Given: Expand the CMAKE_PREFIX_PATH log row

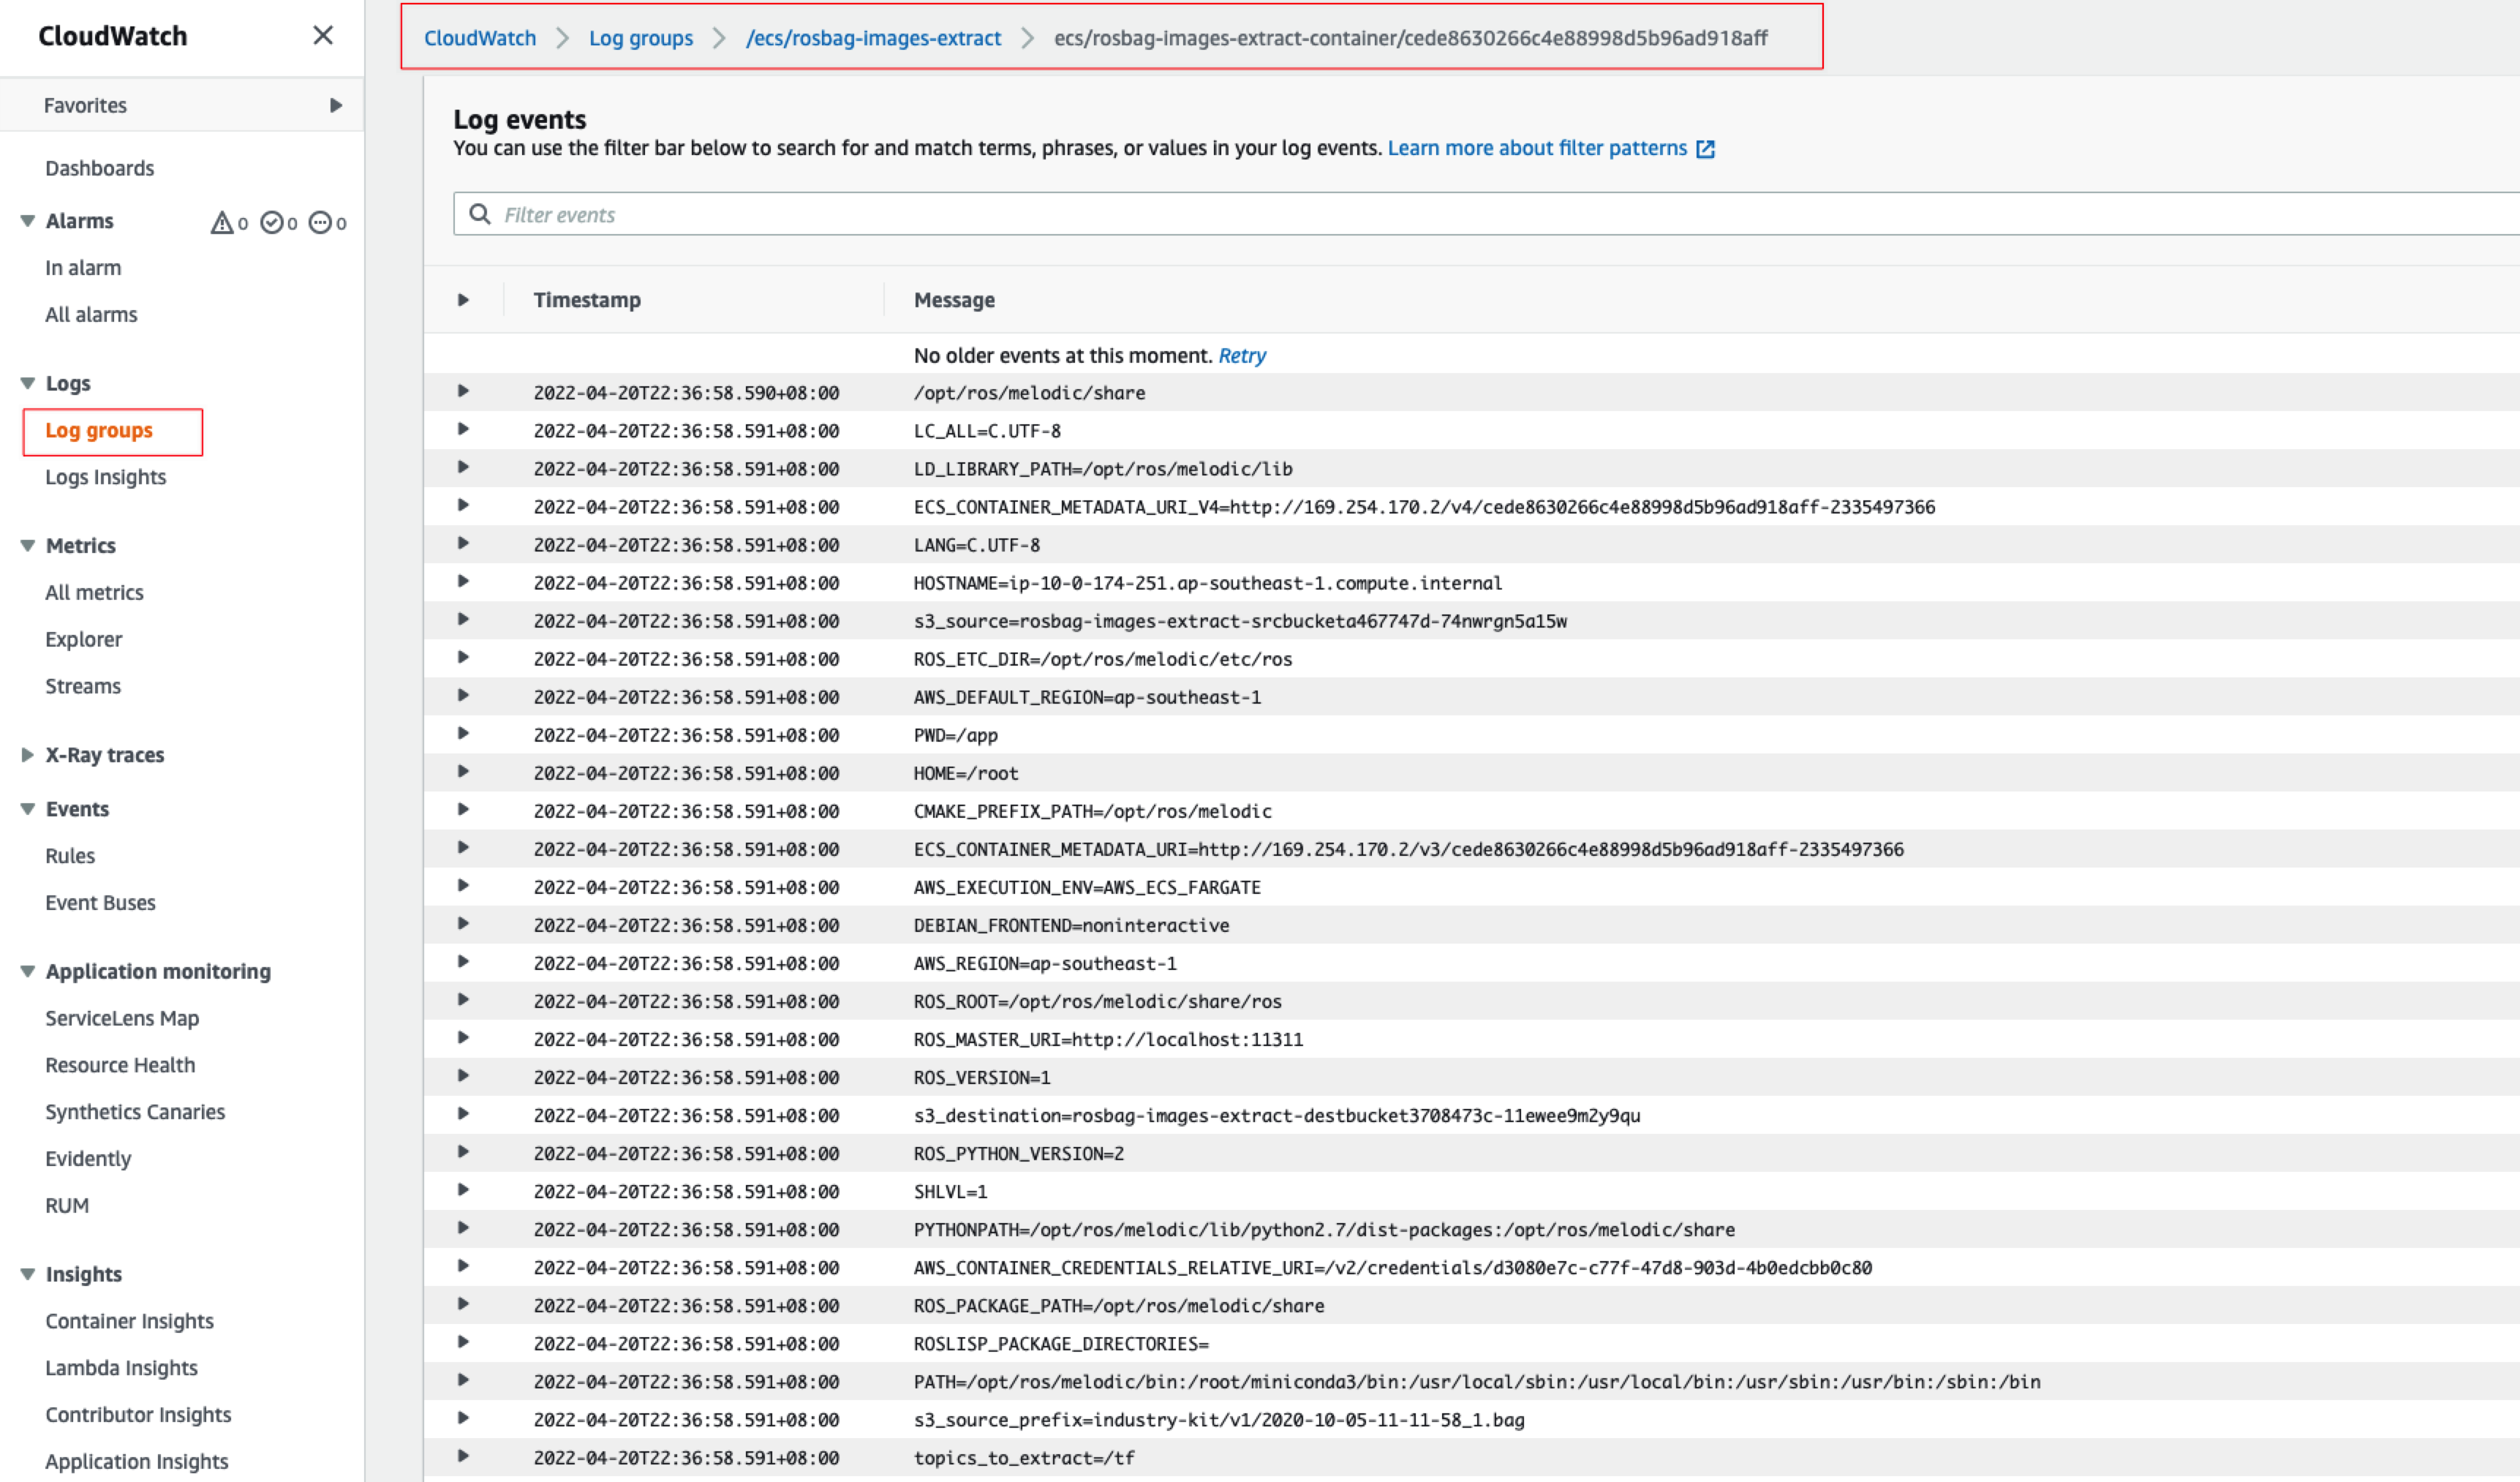Looking at the screenshot, I should pyautogui.click(x=463, y=809).
